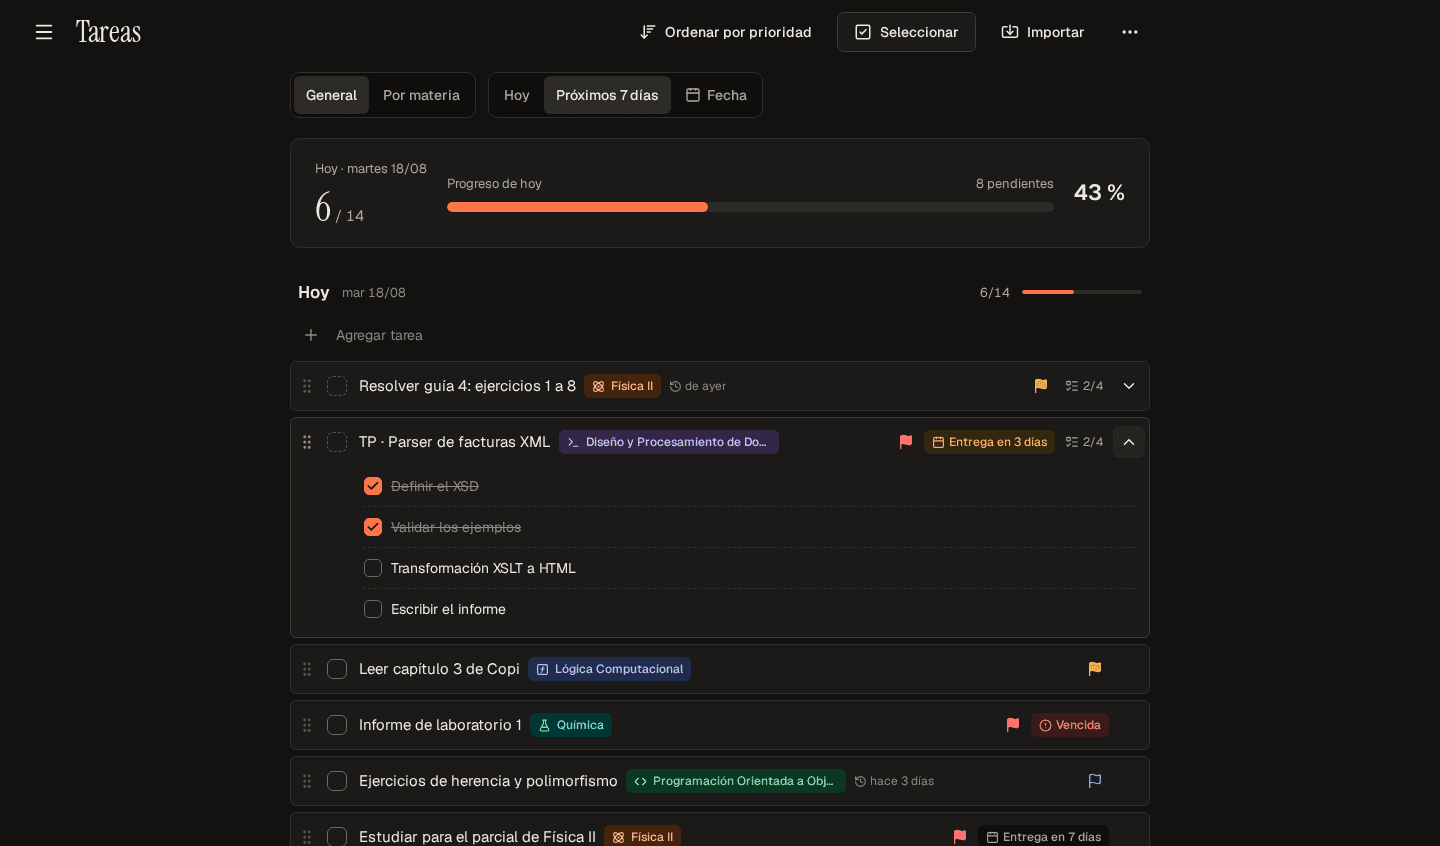The width and height of the screenshot is (1440, 846).
Task: Click priority flag on Resolver guía 4
Action: (1041, 386)
